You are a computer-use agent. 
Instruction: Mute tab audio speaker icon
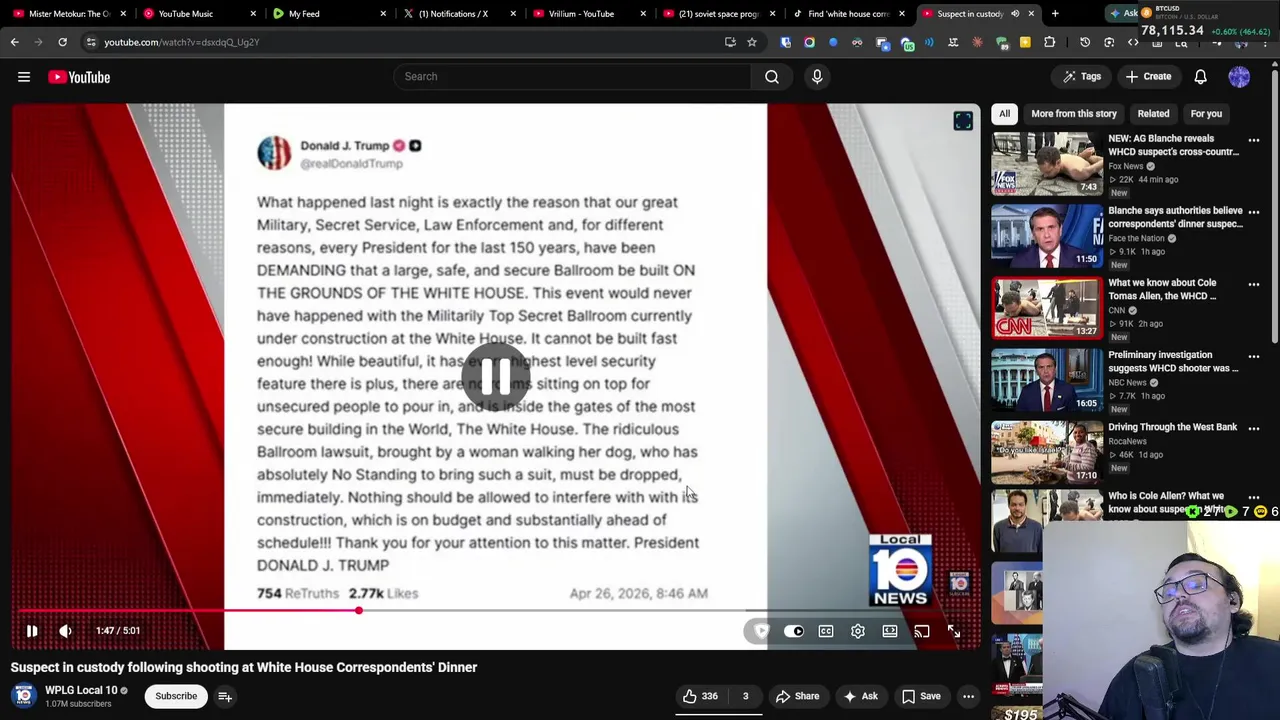pyautogui.click(x=1015, y=14)
